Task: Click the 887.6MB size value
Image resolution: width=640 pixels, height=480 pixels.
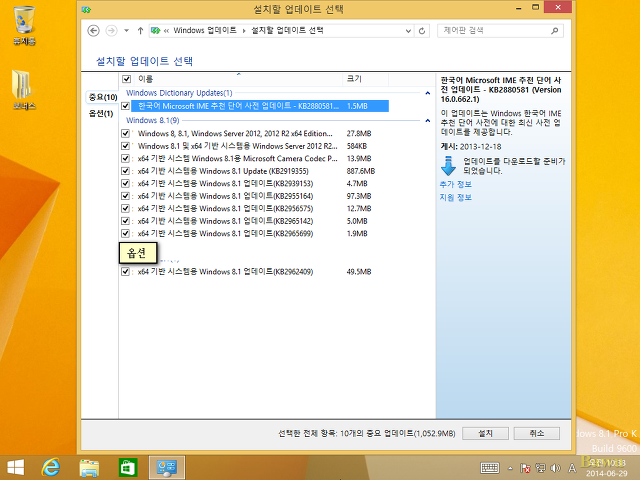Action: (x=361, y=171)
